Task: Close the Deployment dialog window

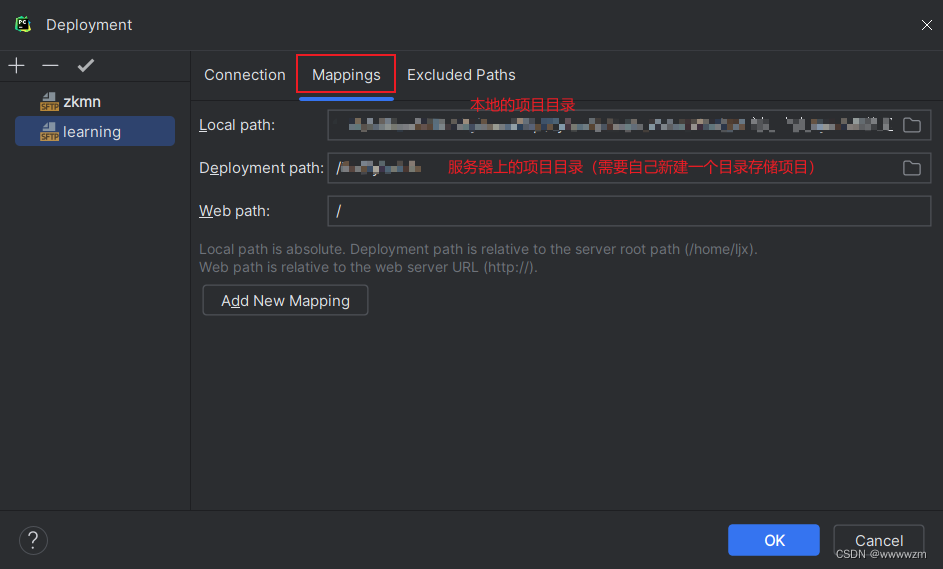Action: [x=927, y=25]
